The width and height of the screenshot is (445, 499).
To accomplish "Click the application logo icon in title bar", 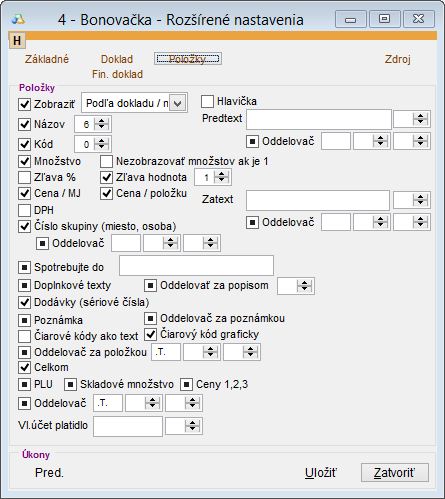I will click(18, 20).
